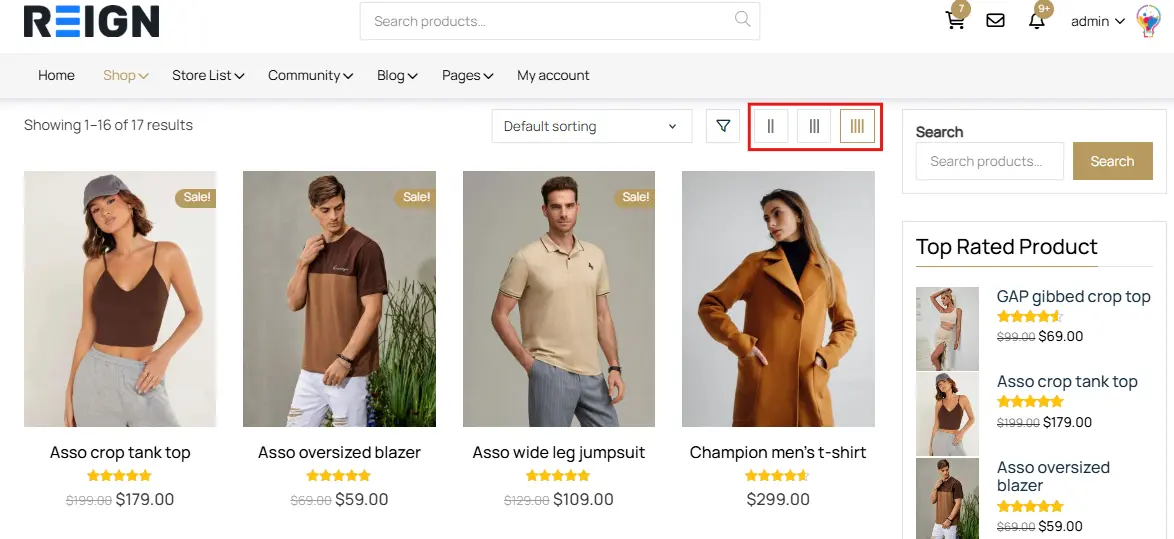Open the notifications bell icon
The image size is (1174, 539).
[1037, 21]
